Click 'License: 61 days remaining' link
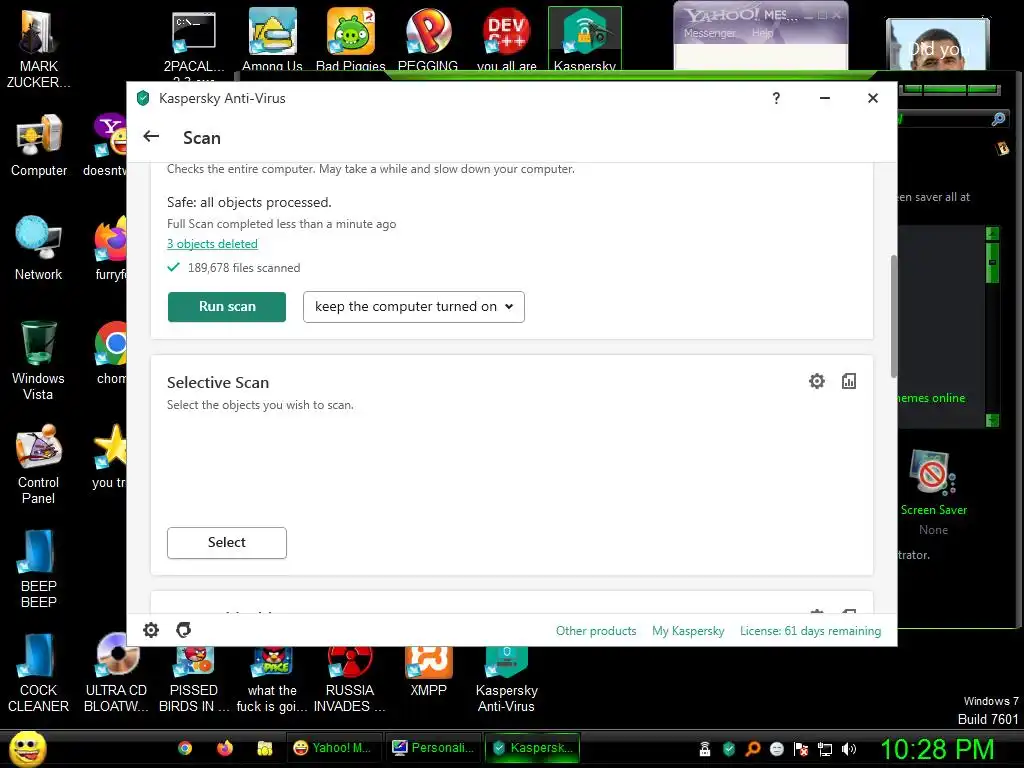The height and width of the screenshot is (768, 1024). (x=810, y=631)
